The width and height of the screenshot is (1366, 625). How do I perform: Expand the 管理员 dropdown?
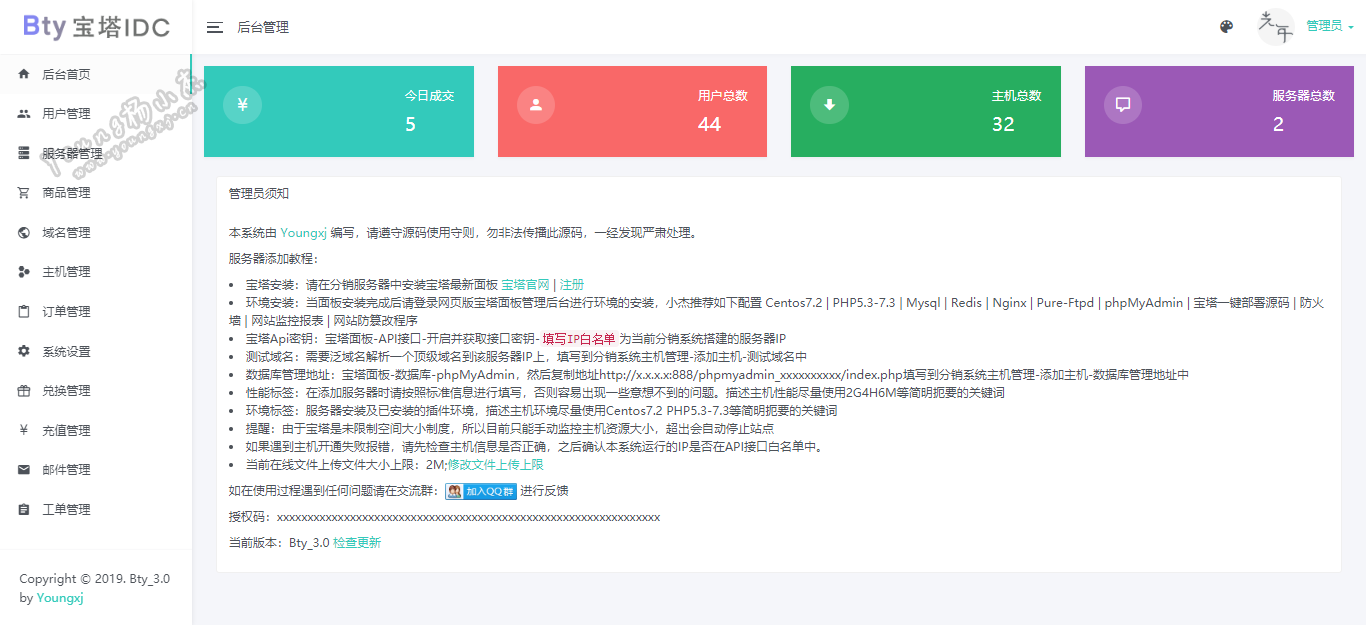click(1330, 27)
